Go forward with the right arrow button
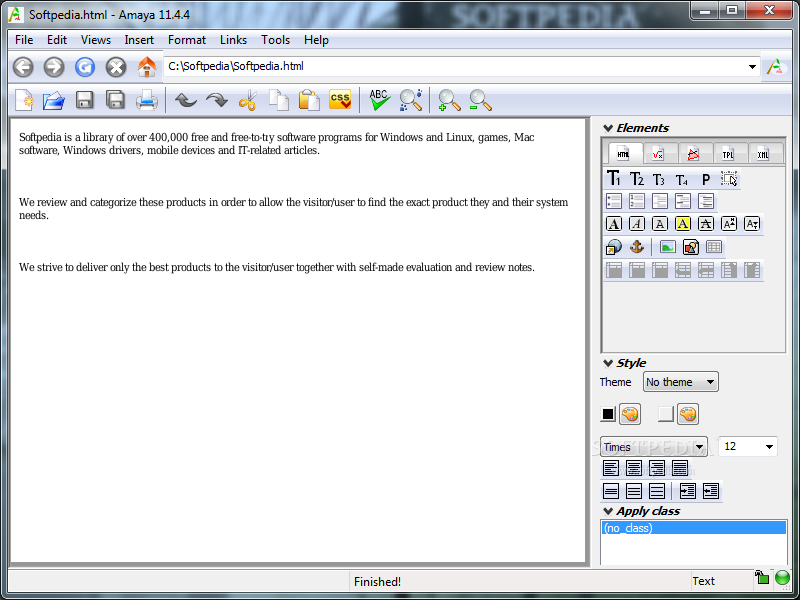This screenshot has height=600, width=800. 54,67
